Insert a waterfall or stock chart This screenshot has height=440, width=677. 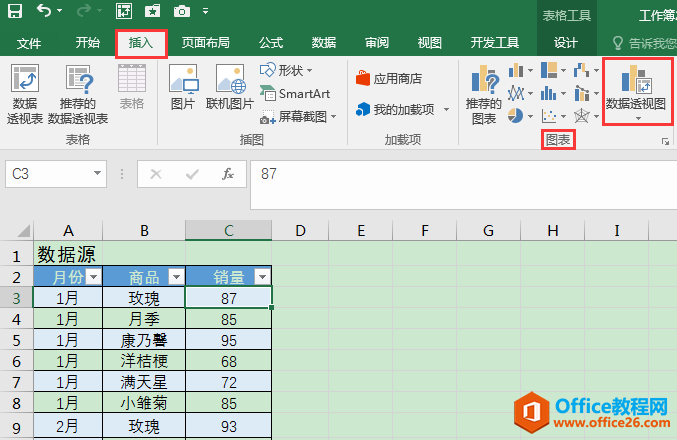(x=586, y=70)
